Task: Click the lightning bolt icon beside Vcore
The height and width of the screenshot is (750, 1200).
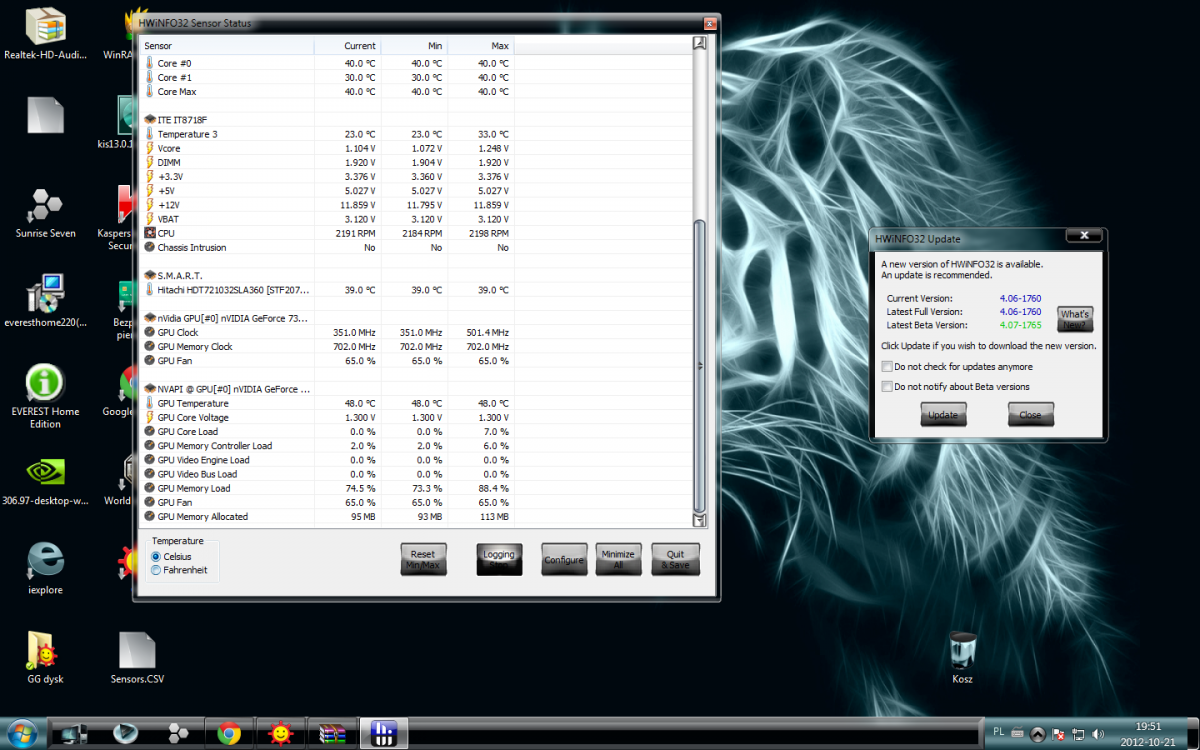Action: (150, 148)
